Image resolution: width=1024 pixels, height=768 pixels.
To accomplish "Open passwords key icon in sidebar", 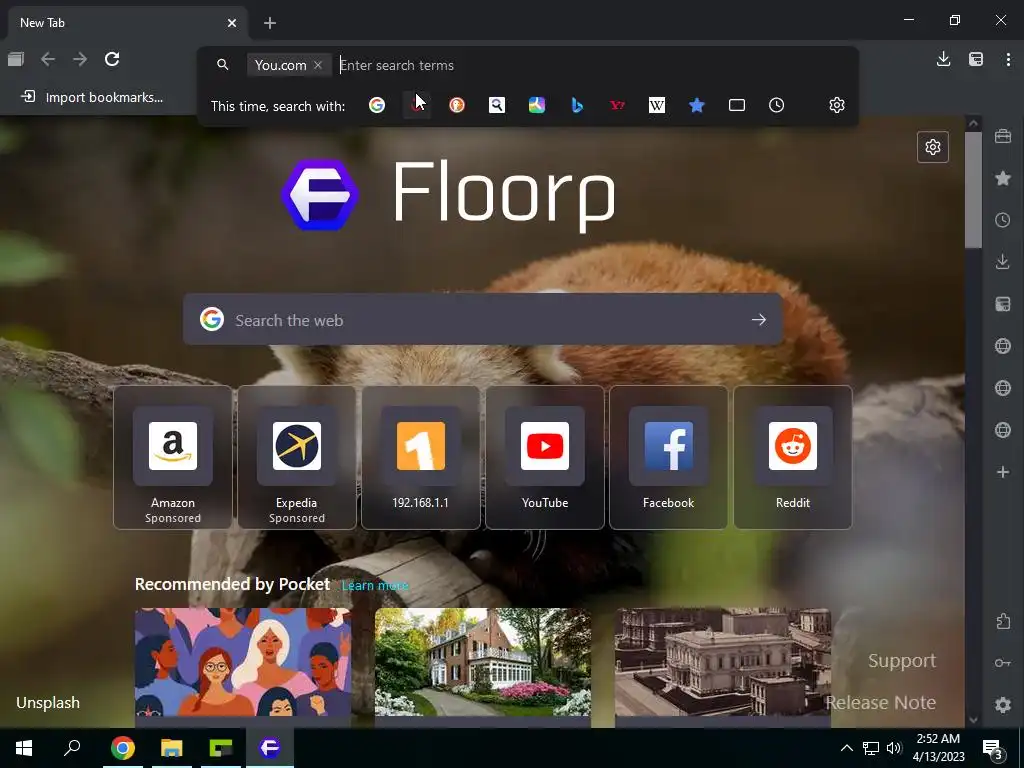I will (x=1002, y=663).
